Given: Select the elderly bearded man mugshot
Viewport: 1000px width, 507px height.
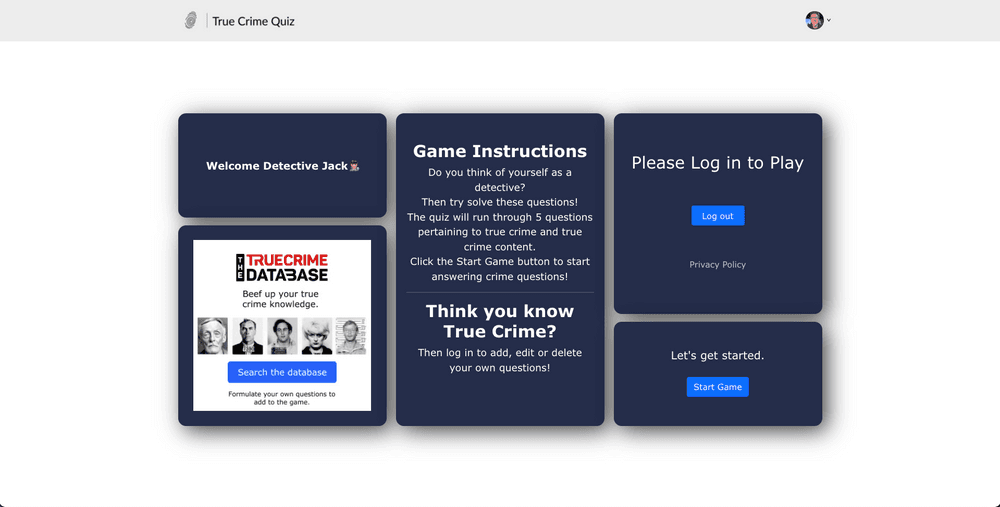Looking at the screenshot, I should pos(213,336).
